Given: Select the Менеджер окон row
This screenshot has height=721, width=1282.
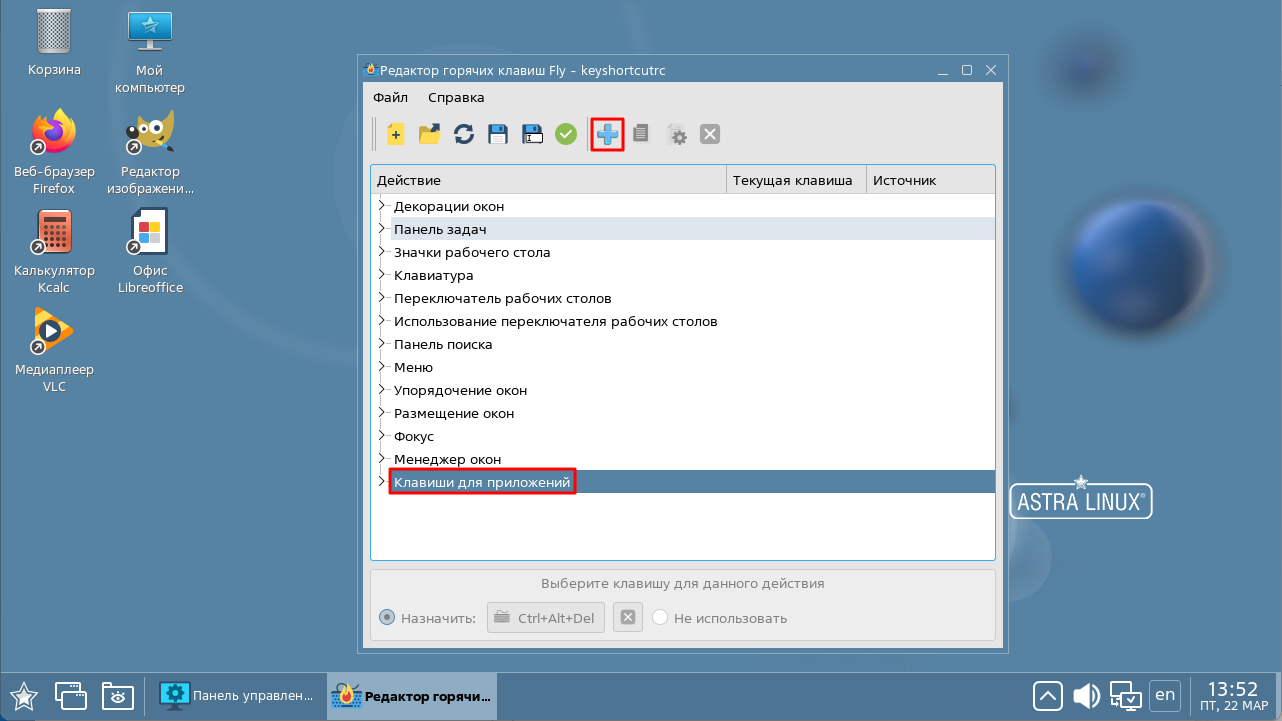Looking at the screenshot, I should pos(683,459).
